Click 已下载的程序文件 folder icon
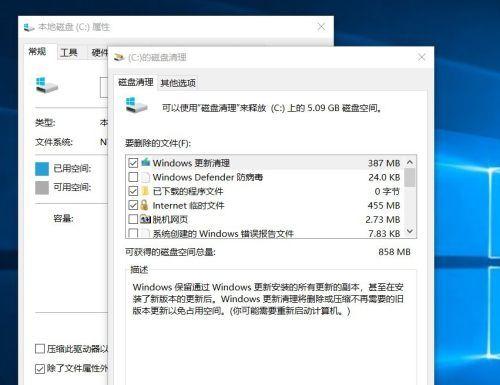The width and height of the screenshot is (500, 385). click(x=145, y=191)
